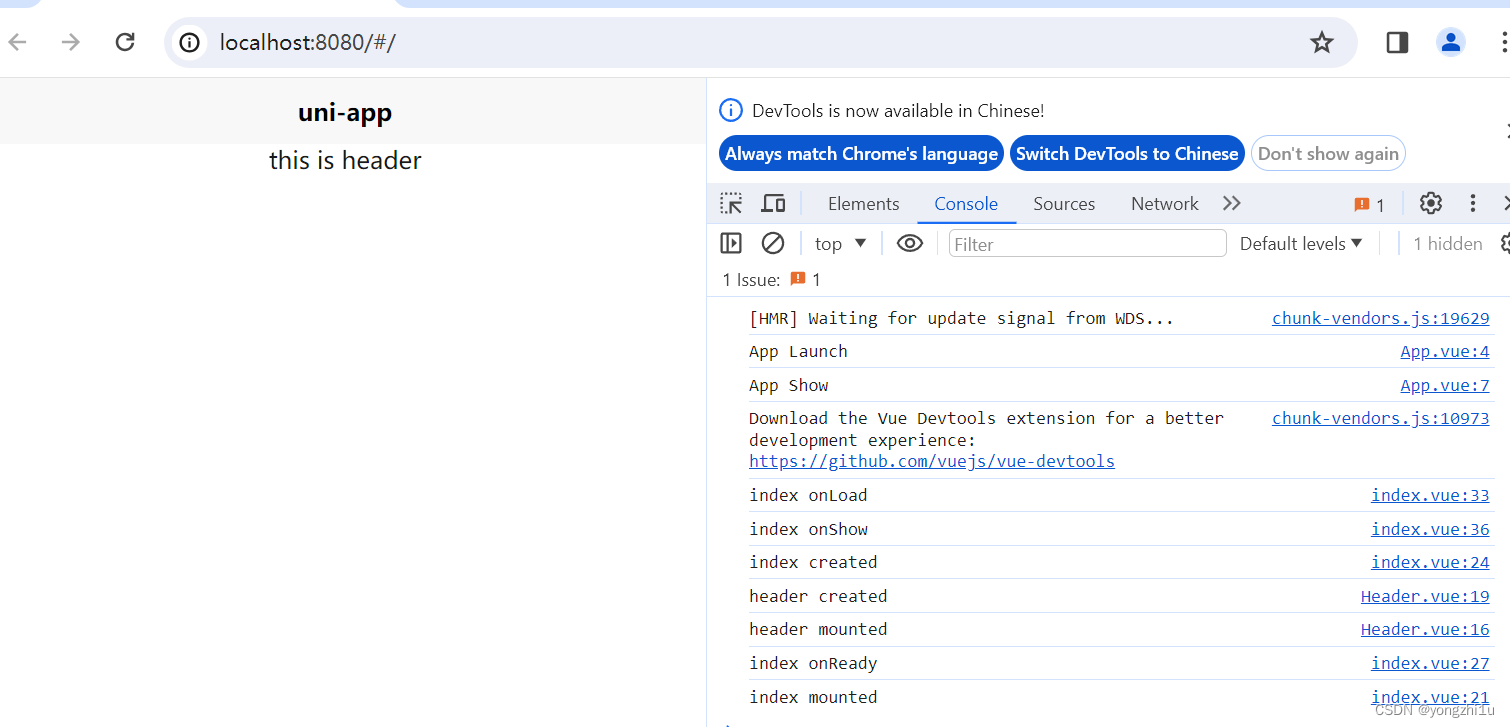
Task: Click the DevTools info circle icon
Action: pyautogui.click(x=731, y=110)
